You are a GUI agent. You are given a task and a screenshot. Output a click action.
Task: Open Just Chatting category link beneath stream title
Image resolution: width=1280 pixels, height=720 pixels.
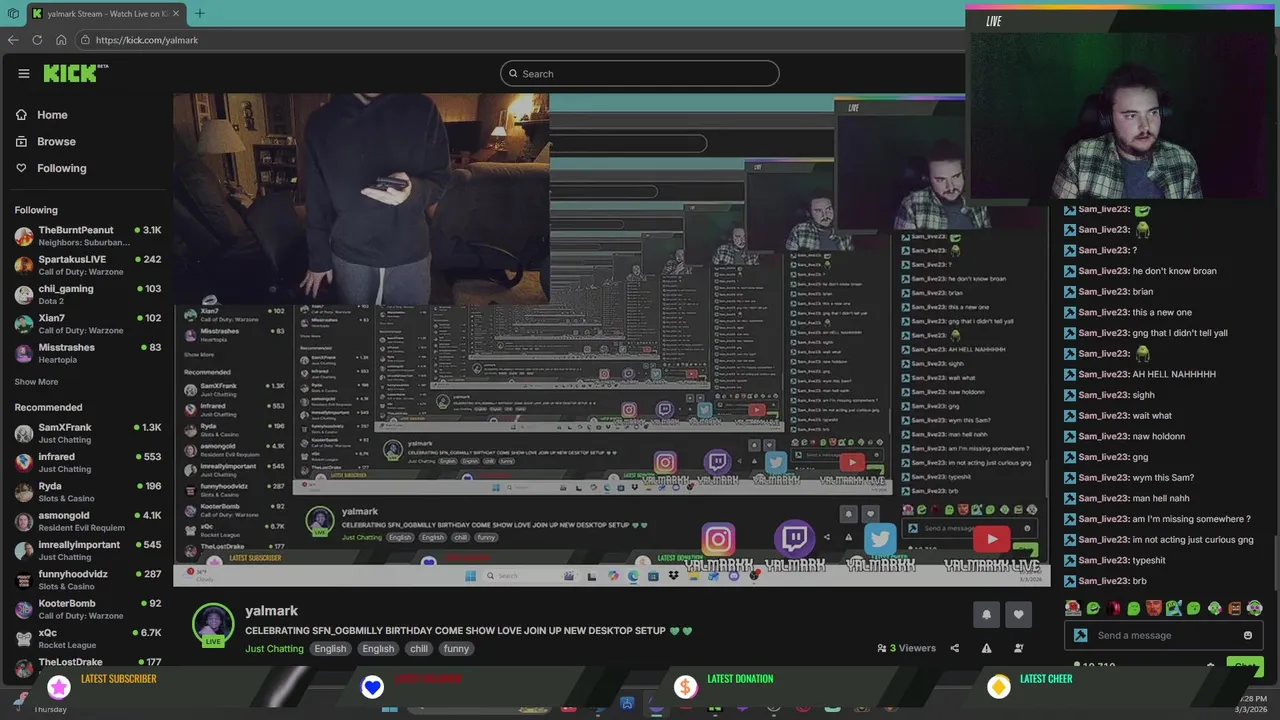[x=274, y=649]
